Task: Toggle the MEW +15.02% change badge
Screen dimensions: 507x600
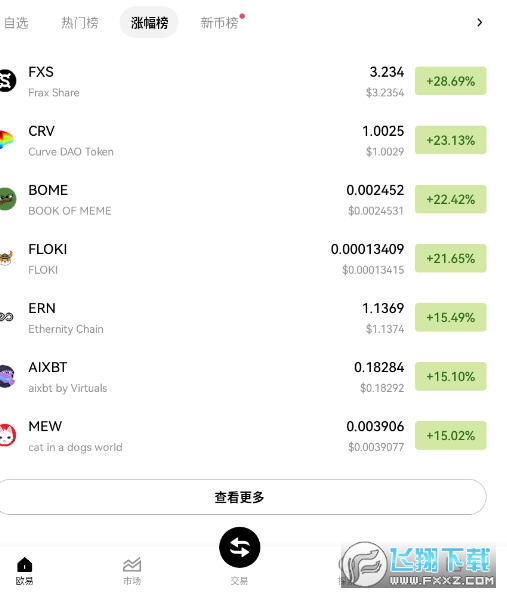Action: [x=451, y=435]
